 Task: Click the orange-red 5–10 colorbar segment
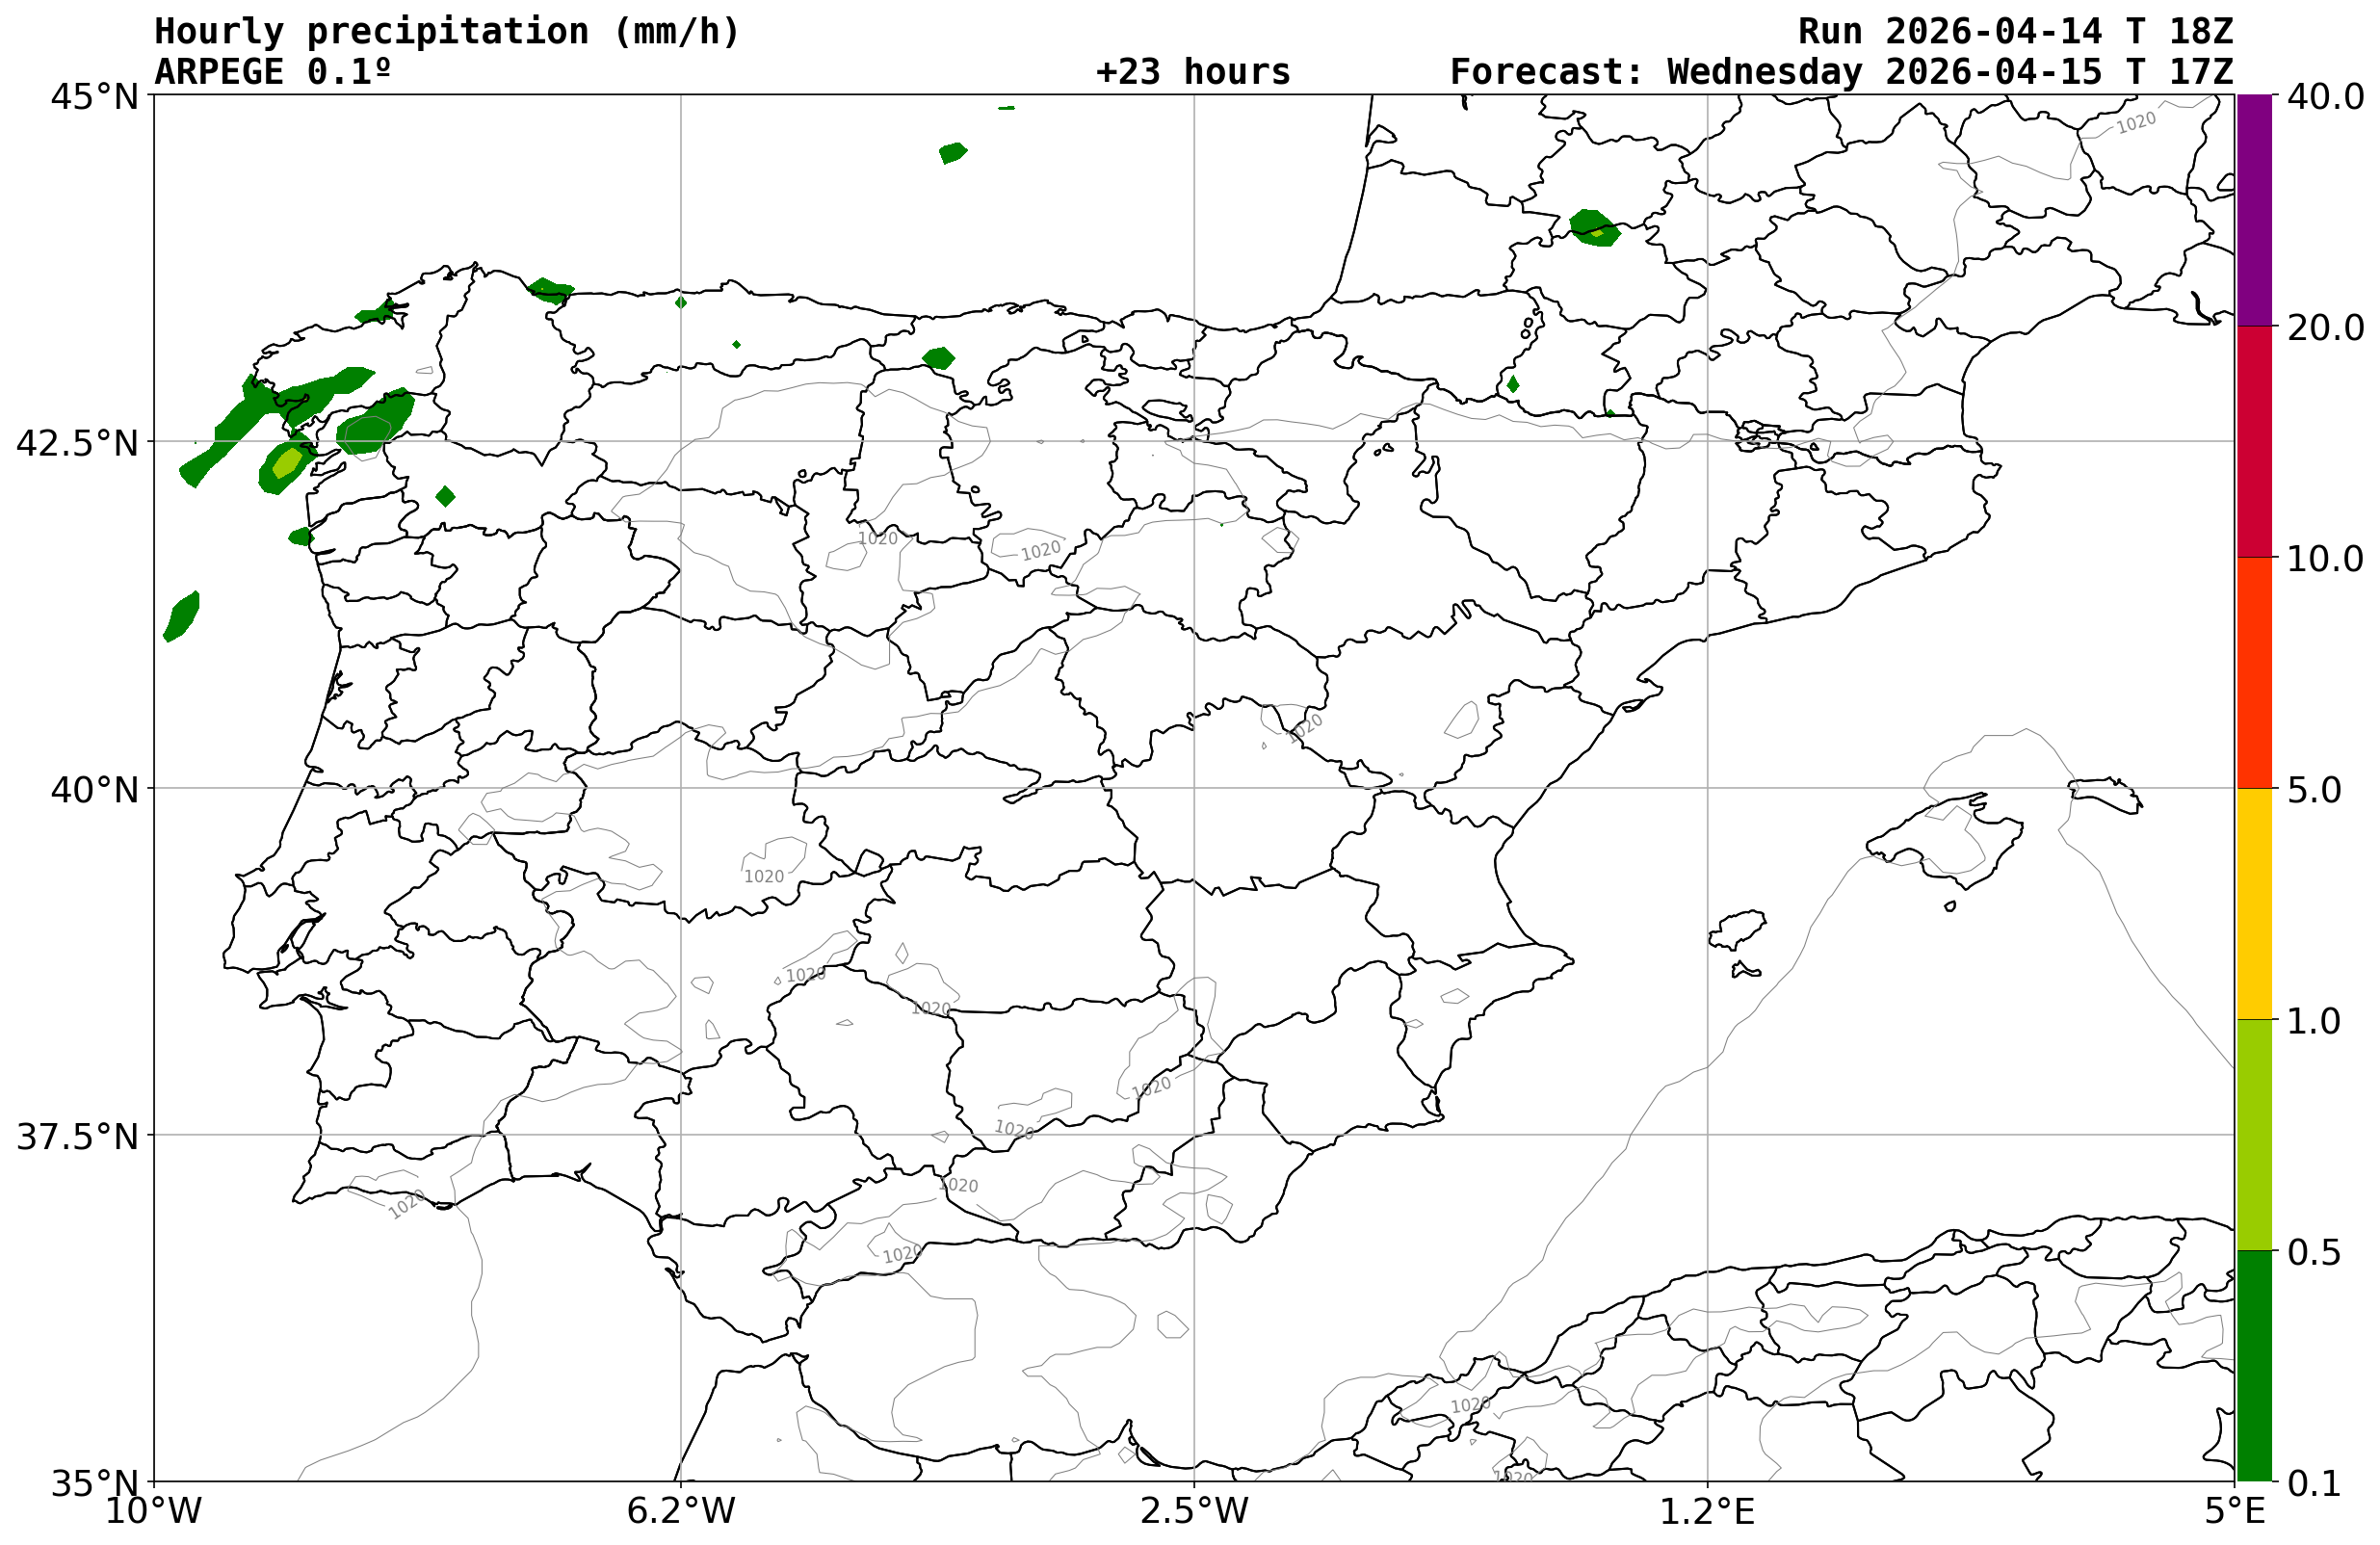tap(2254, 672)
